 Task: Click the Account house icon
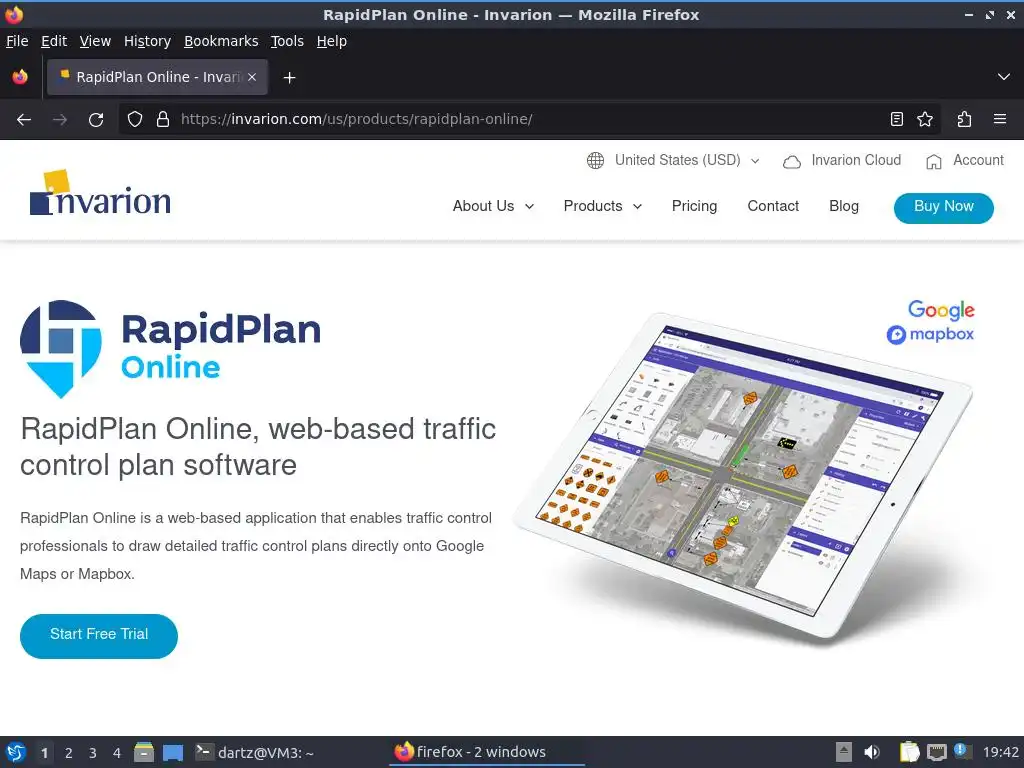tap(934, 161)
